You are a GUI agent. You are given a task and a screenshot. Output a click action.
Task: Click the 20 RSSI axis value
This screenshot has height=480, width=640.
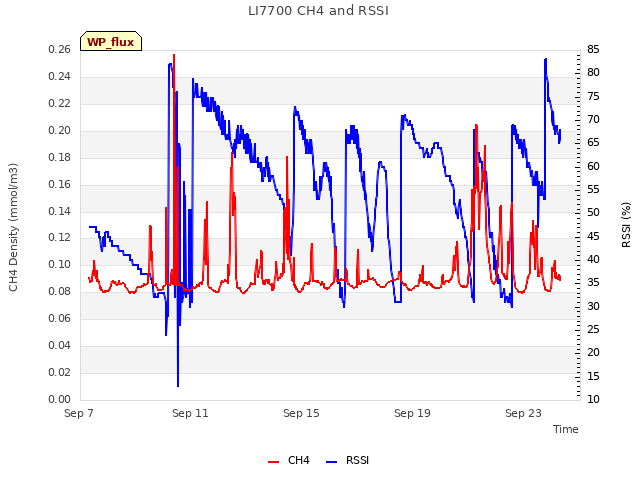(593, 352)
